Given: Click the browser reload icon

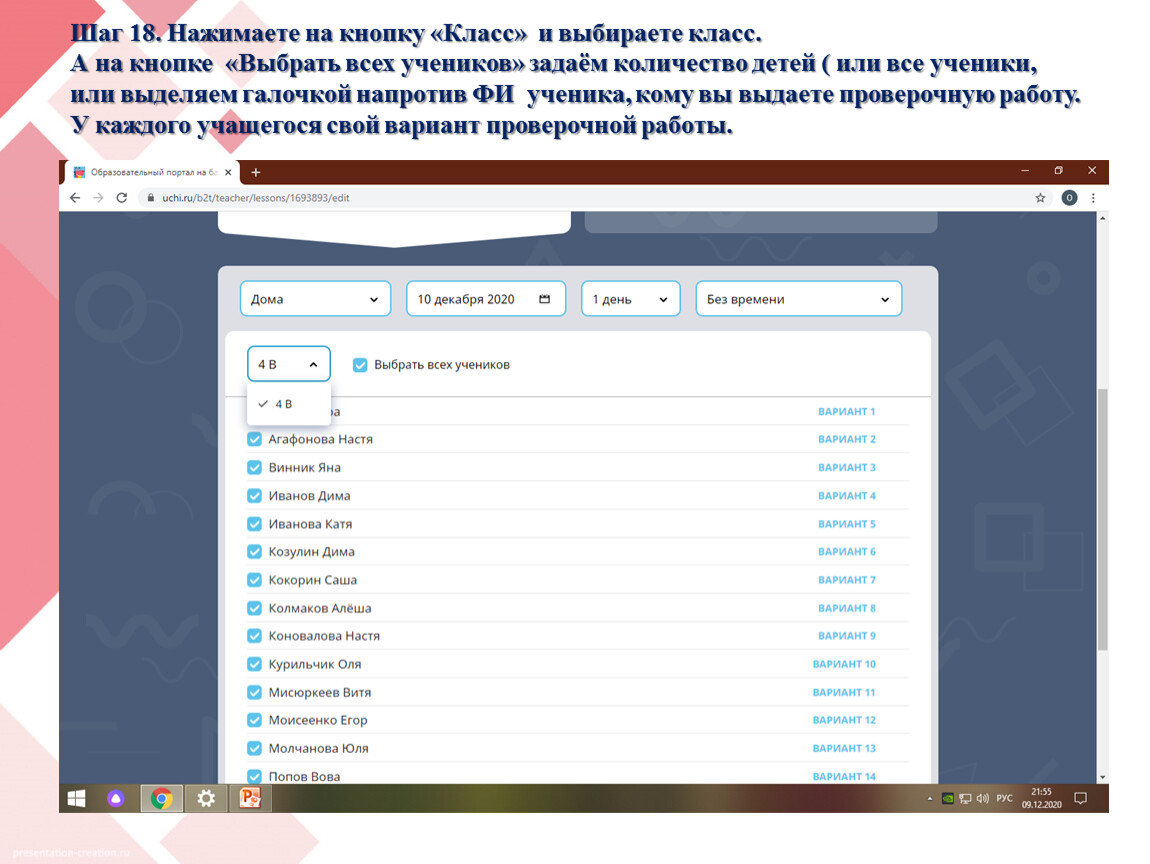Looking at the screenshot, I should tap(122, 198).
